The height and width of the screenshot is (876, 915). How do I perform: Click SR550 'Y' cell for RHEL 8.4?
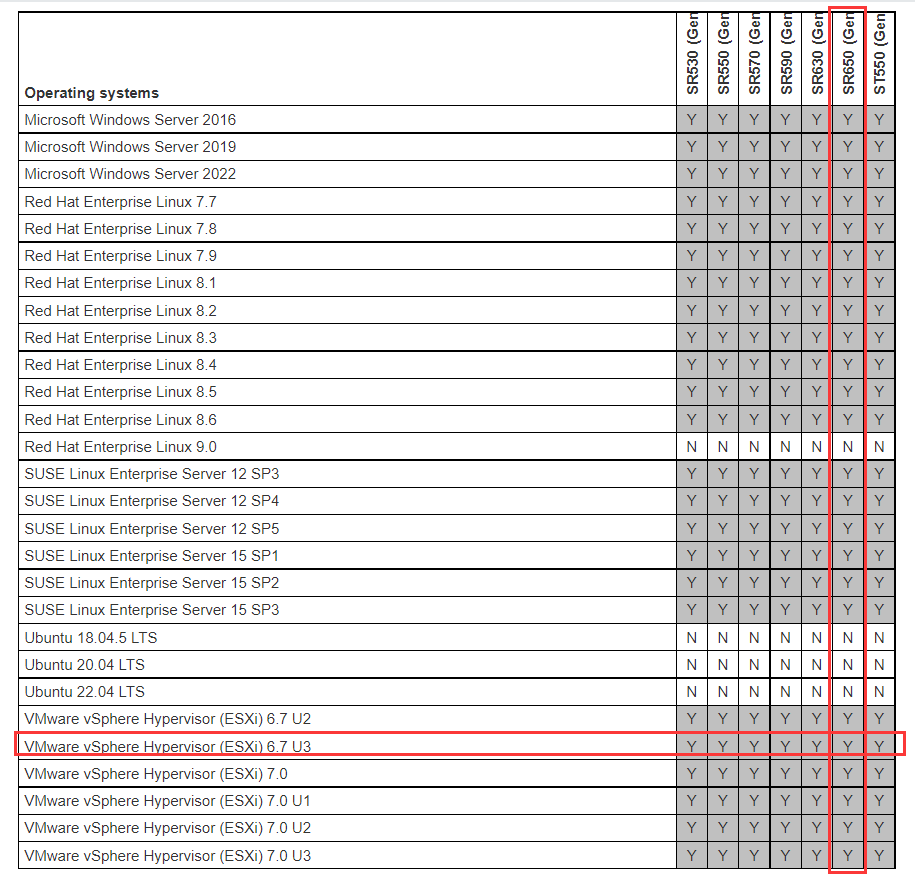coord(723,365)
